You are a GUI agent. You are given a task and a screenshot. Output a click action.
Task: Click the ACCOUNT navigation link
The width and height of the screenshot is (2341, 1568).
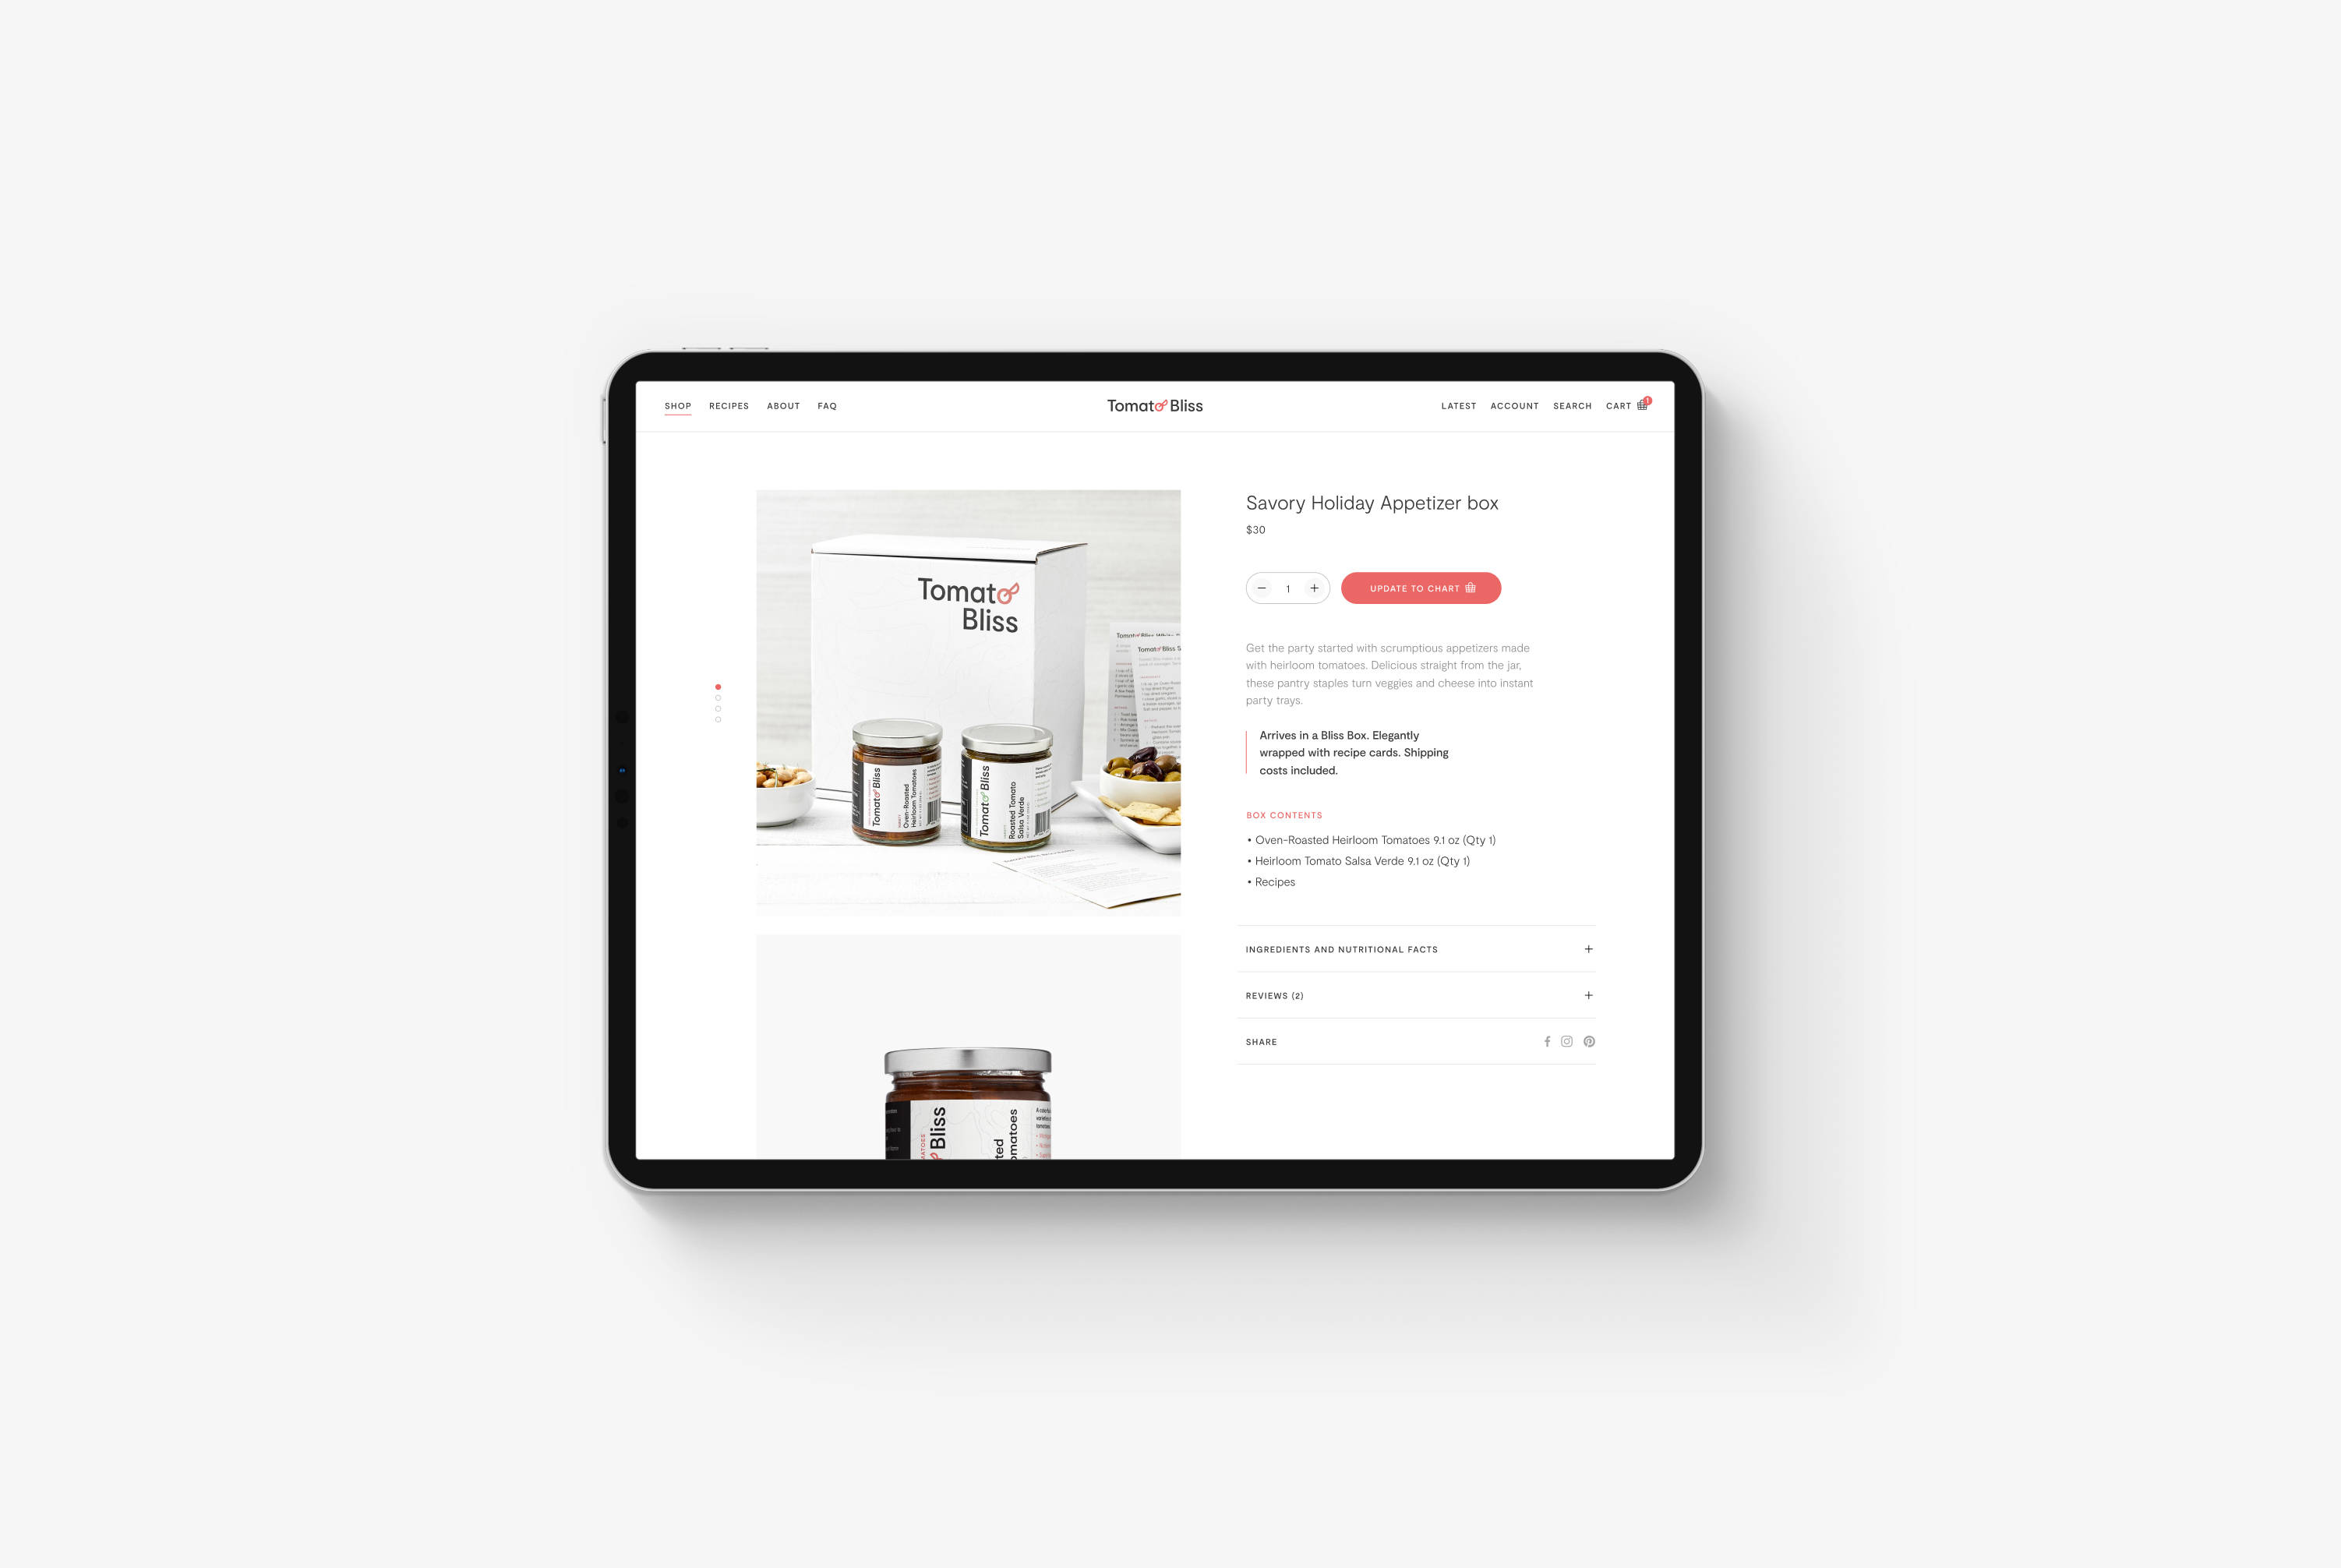[x=1513, y=406]
